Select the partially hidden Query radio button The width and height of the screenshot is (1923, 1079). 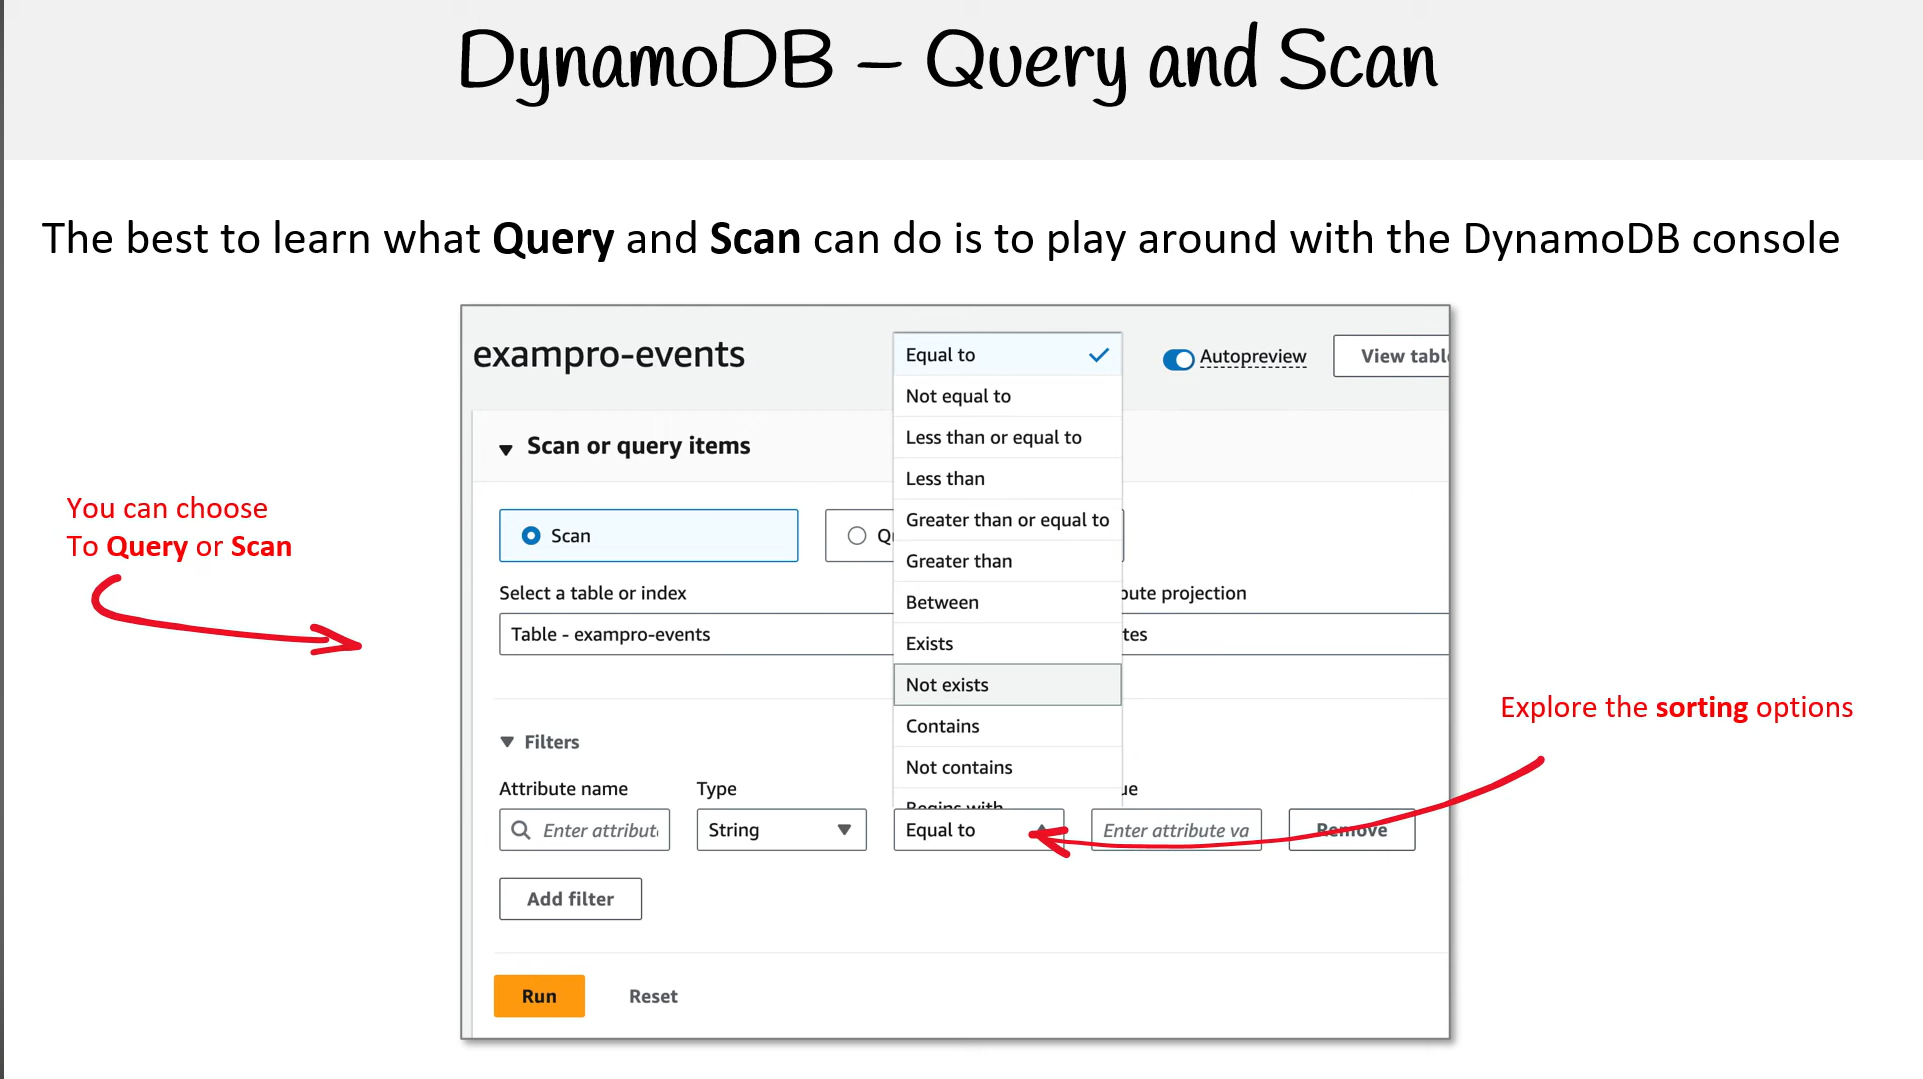pos(857,536)
